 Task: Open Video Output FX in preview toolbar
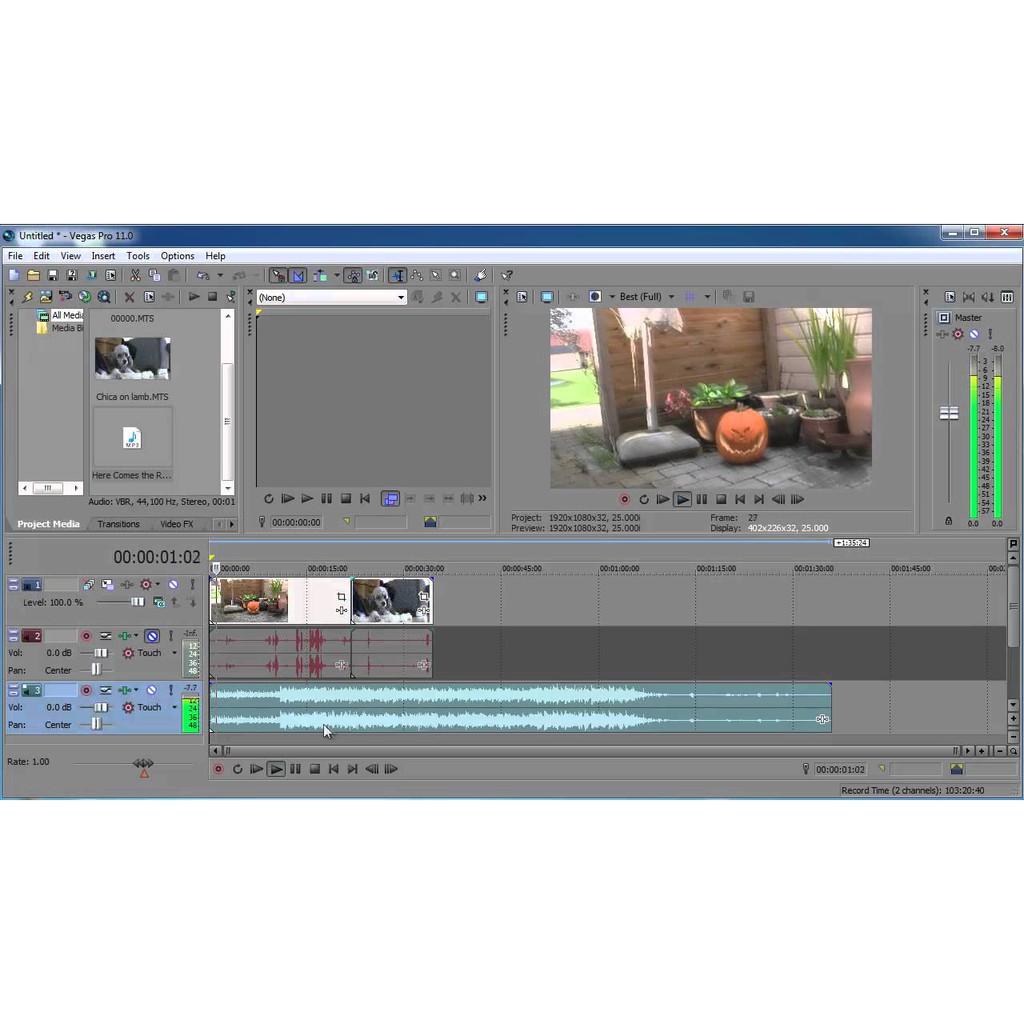(573, 297)
